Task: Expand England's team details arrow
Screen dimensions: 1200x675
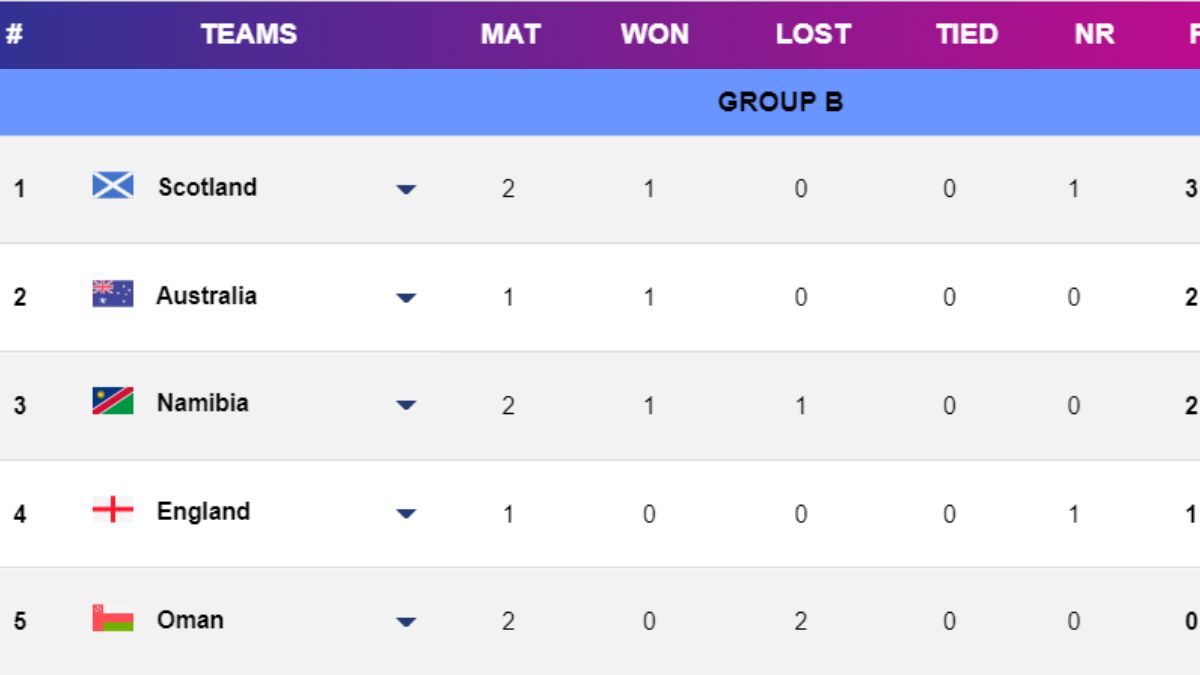Action: [x=406, y=514]
